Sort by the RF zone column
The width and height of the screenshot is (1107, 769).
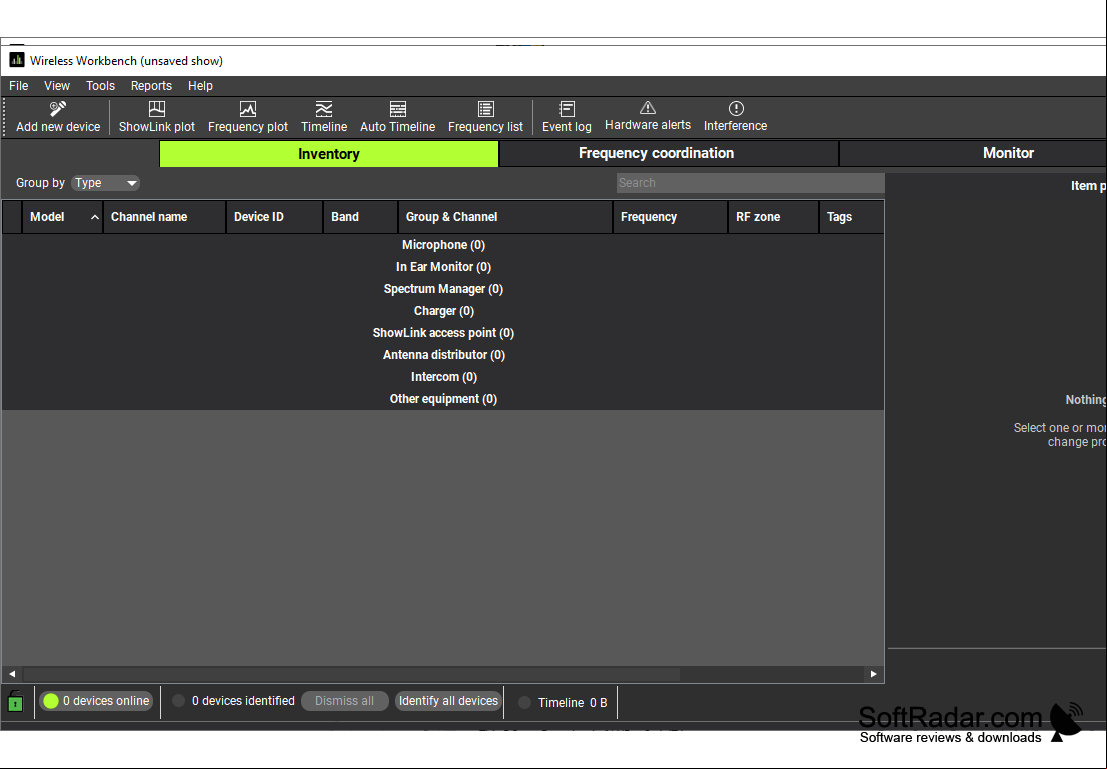[774, 217]
